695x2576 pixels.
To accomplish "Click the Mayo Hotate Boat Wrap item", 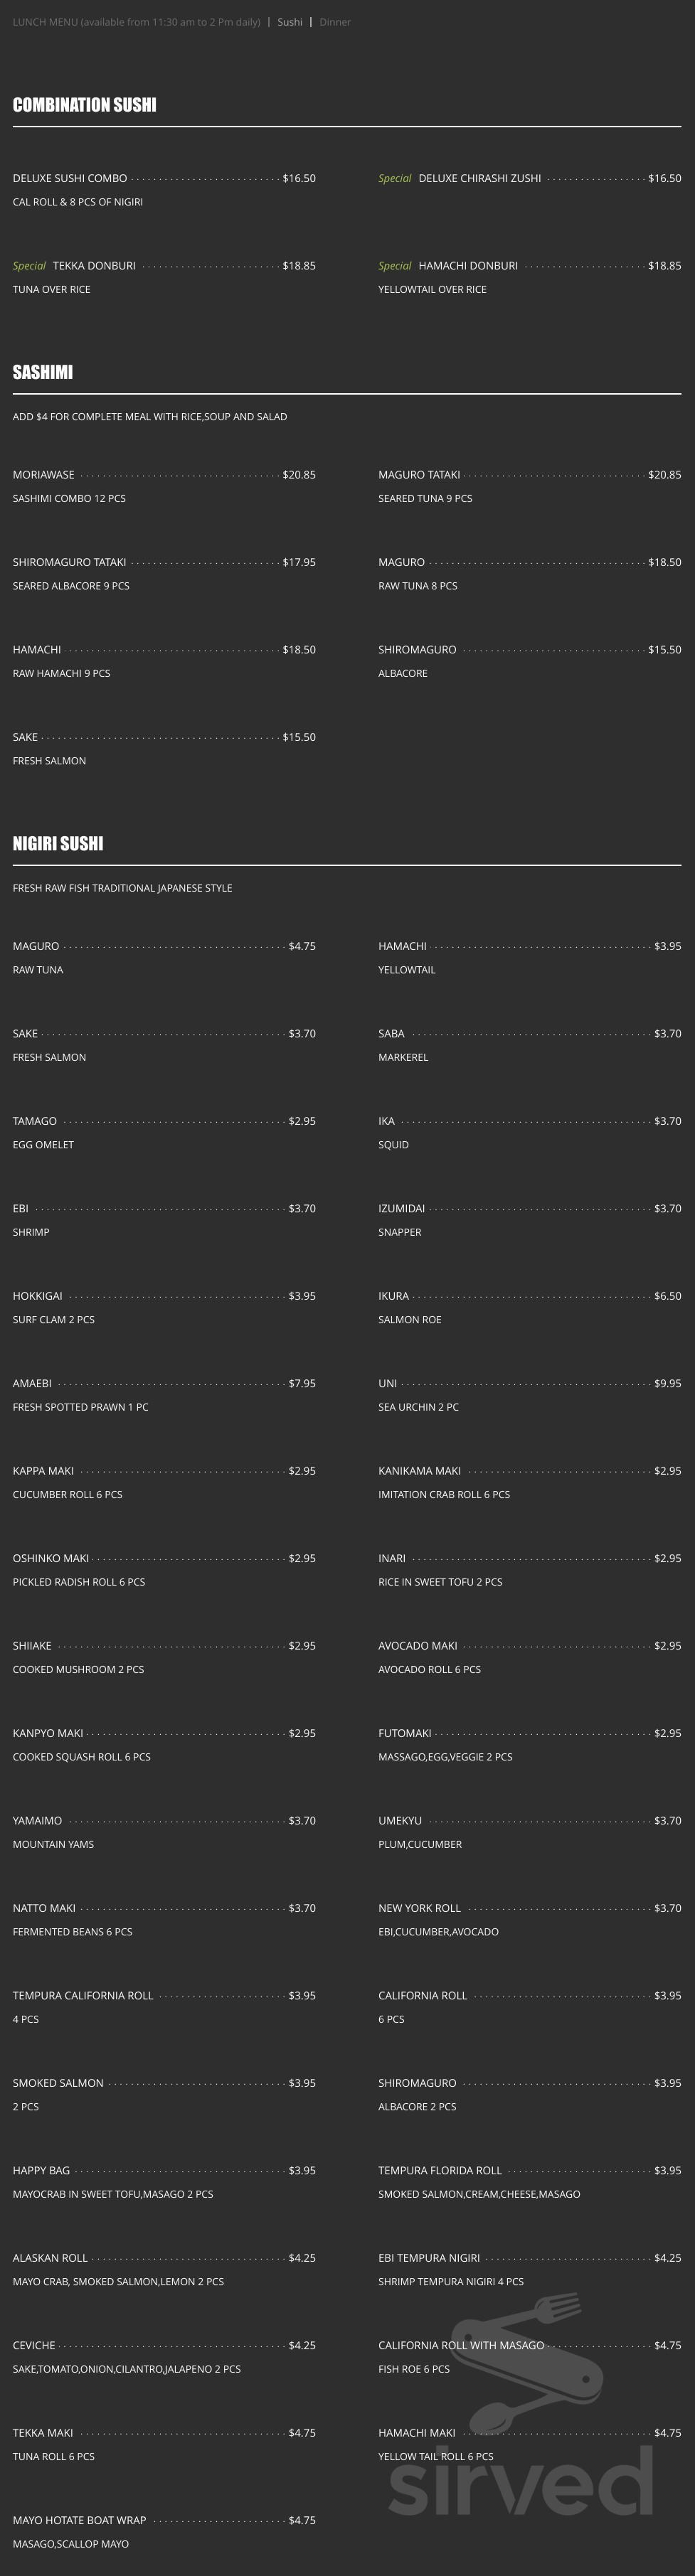I will tap(79, 2520).
